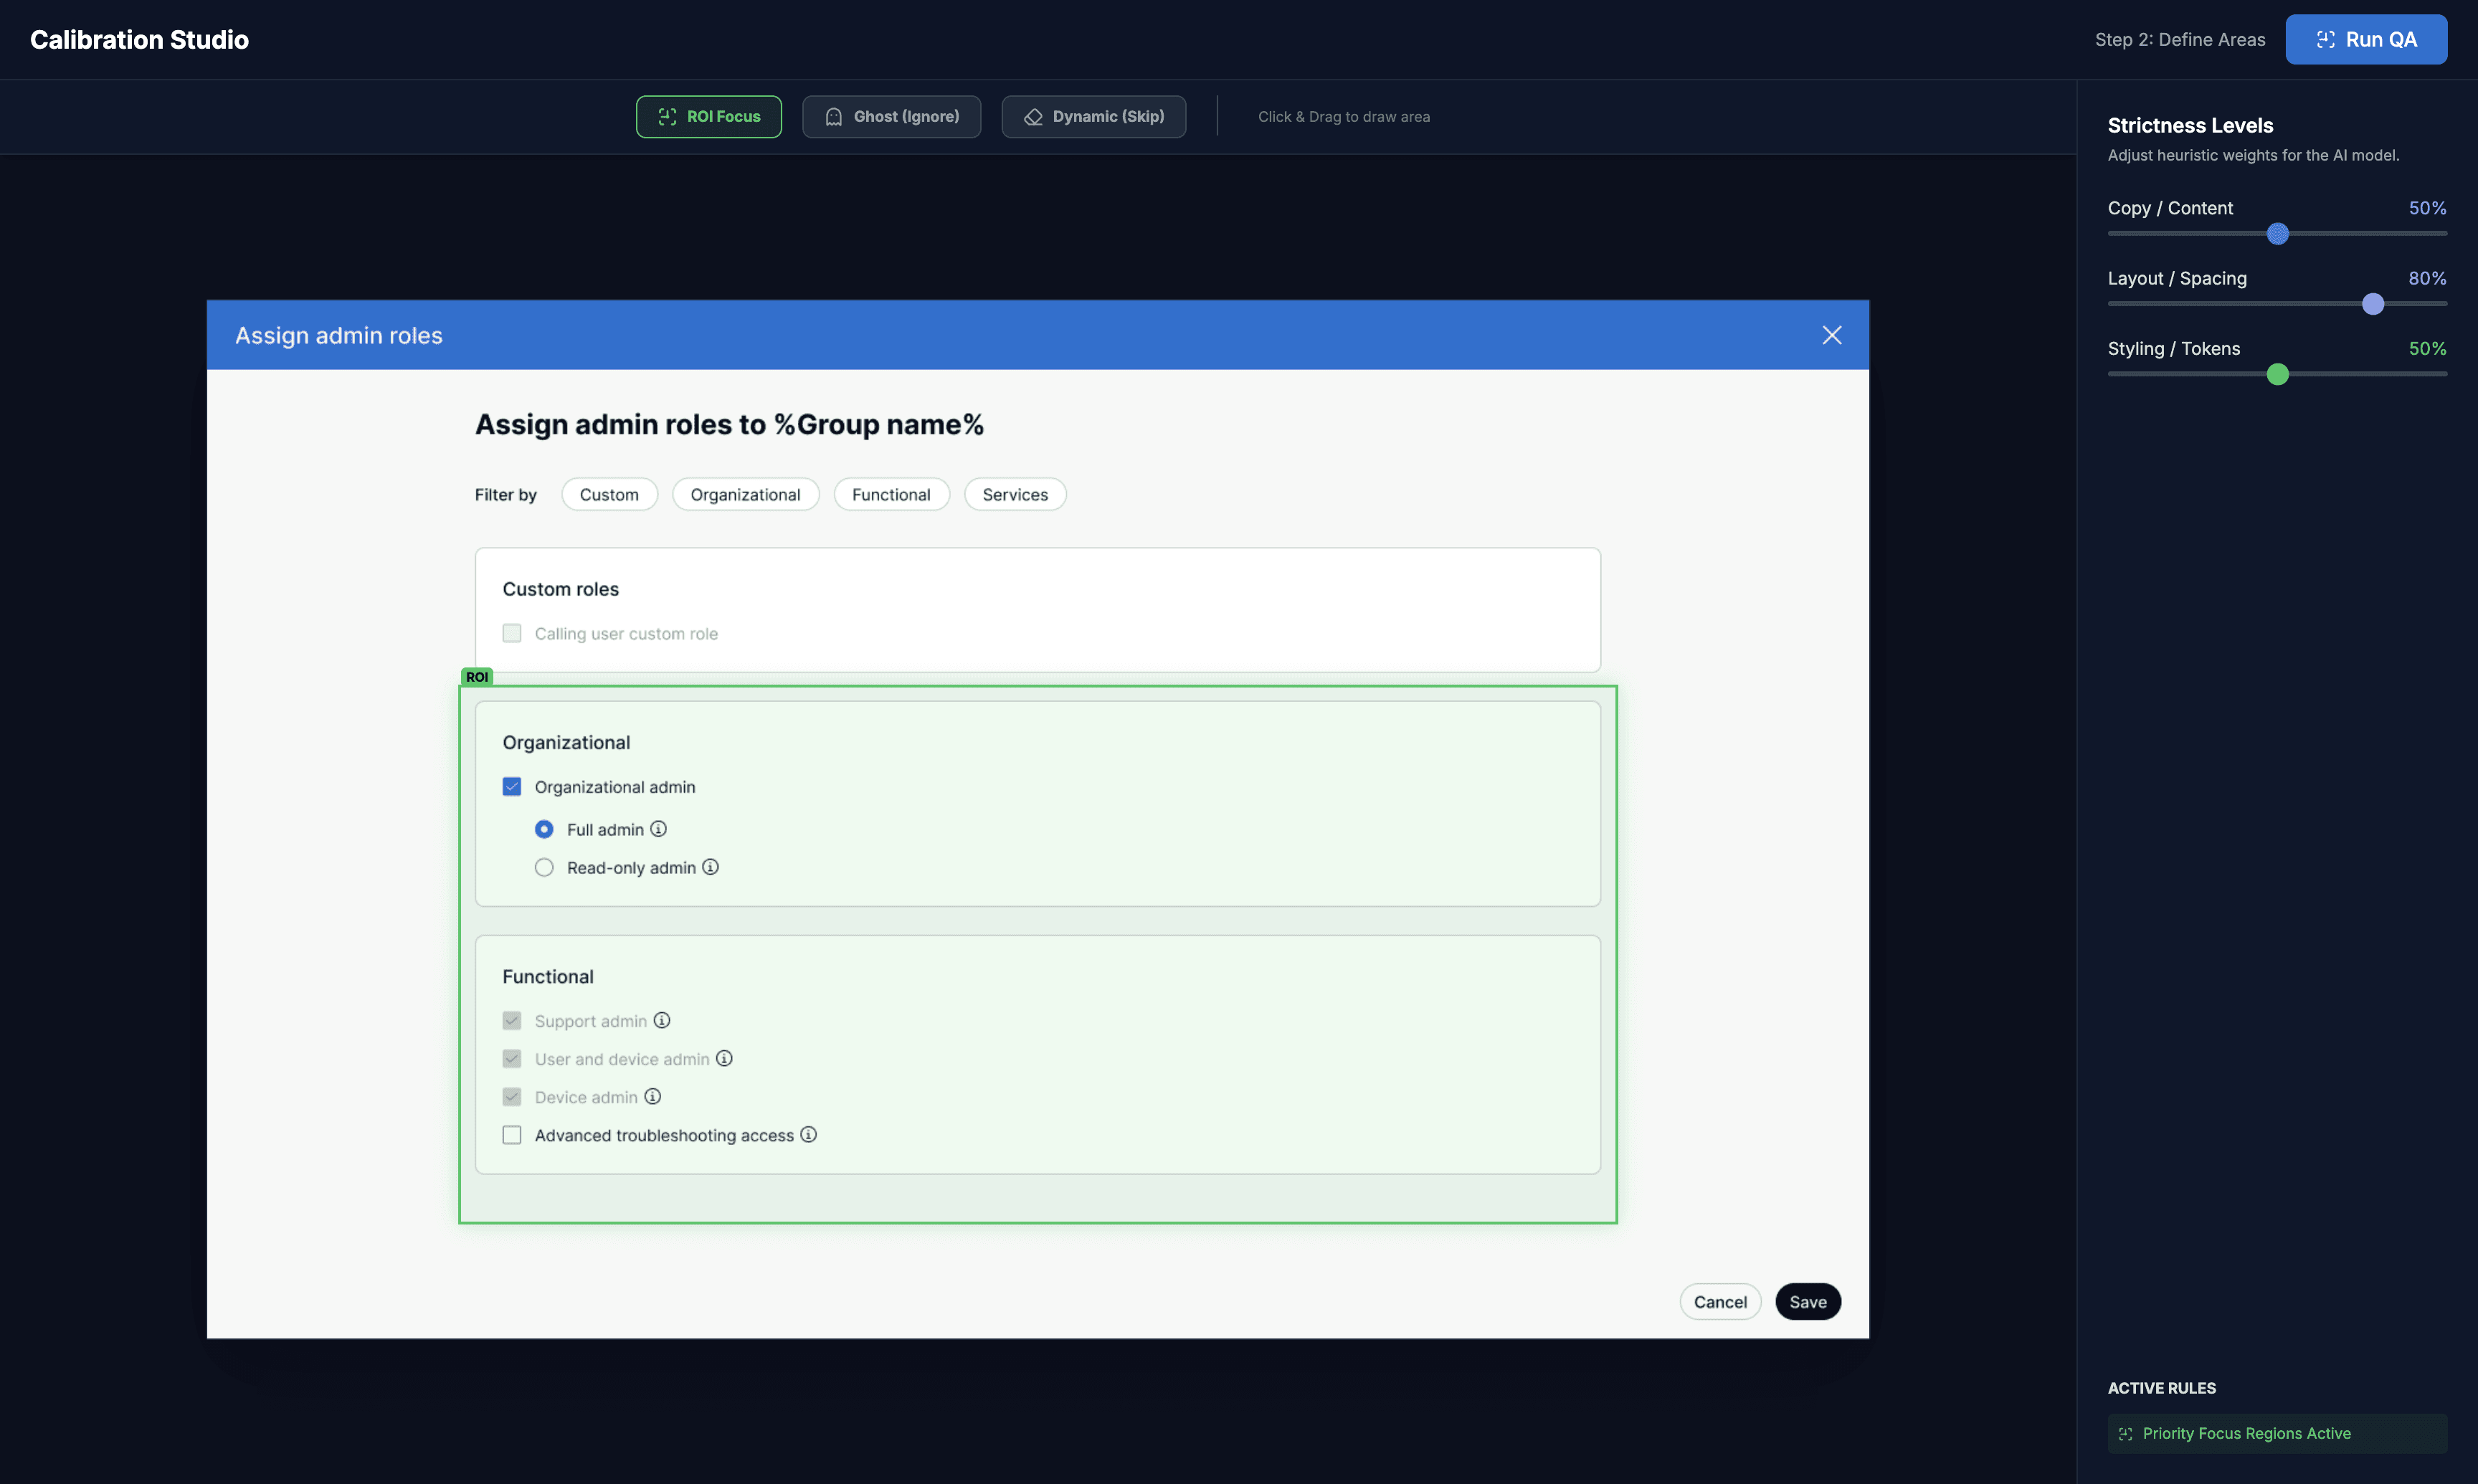Select the Read-only admin radio button
This screenshot has height=1484, width=2478.
click(x=544, y=867)
